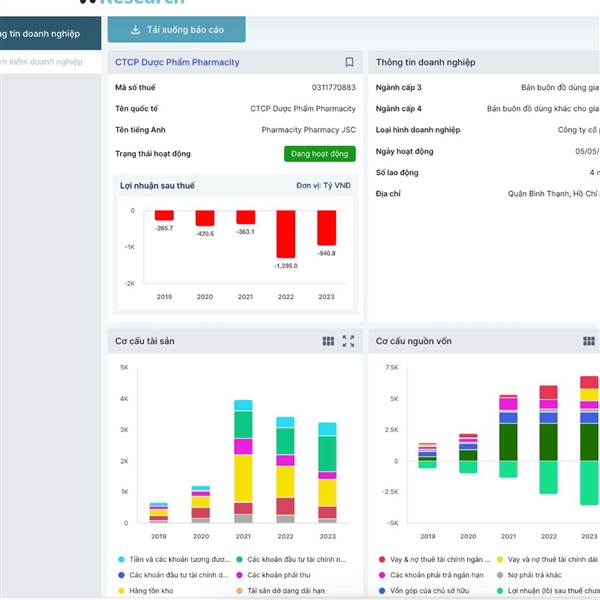Image resolution: width=600 pixels, height=600 pixels.
Task: Click the Ngày hoạt động label
Action: pyautogui.click(x=404, y=151)
